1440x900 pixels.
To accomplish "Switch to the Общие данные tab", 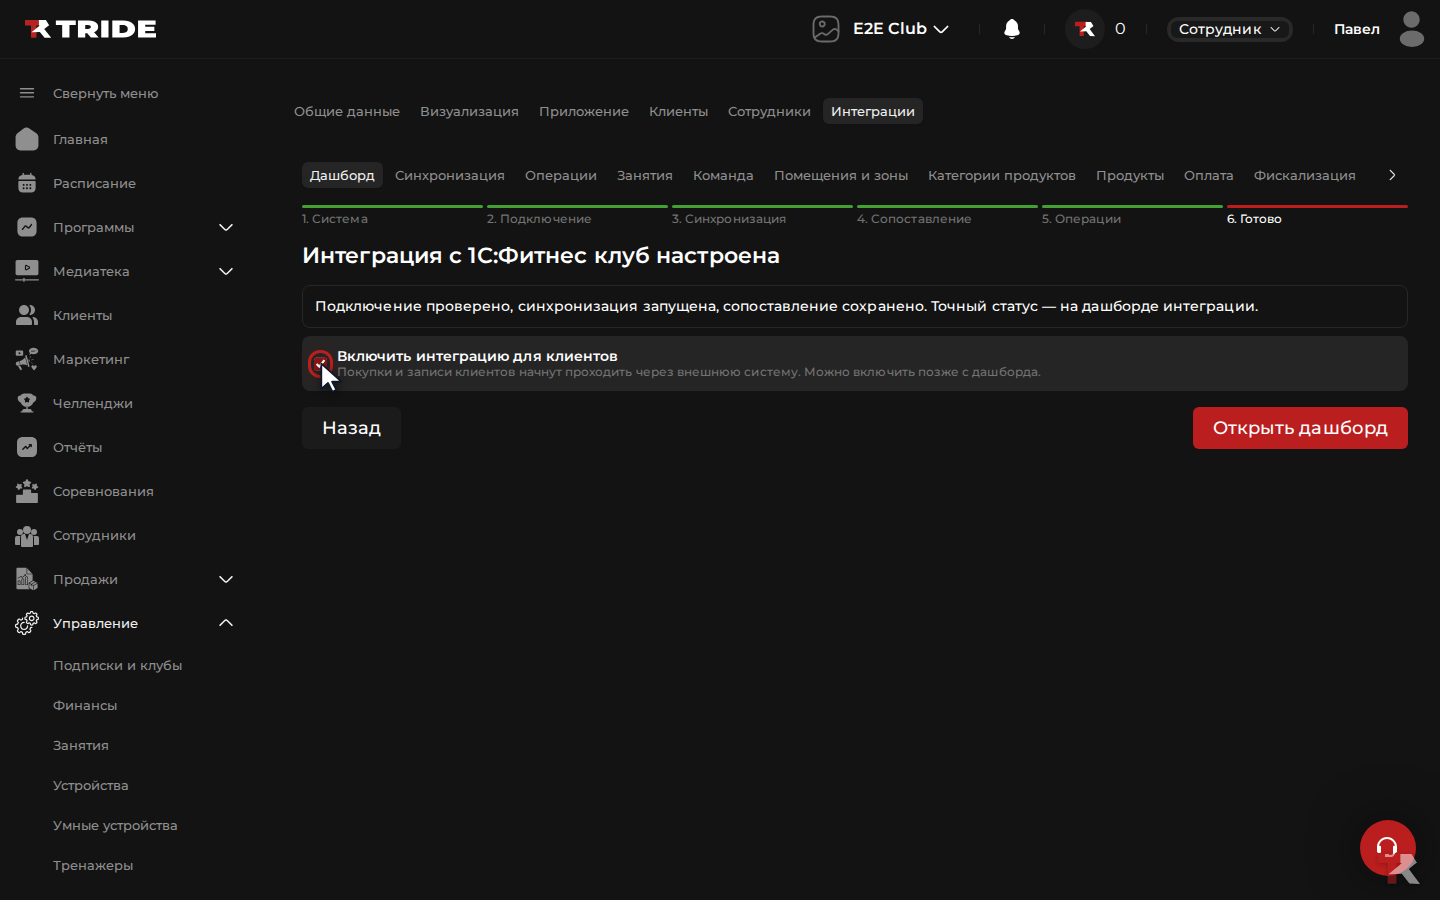I will (x=347, y=111).
